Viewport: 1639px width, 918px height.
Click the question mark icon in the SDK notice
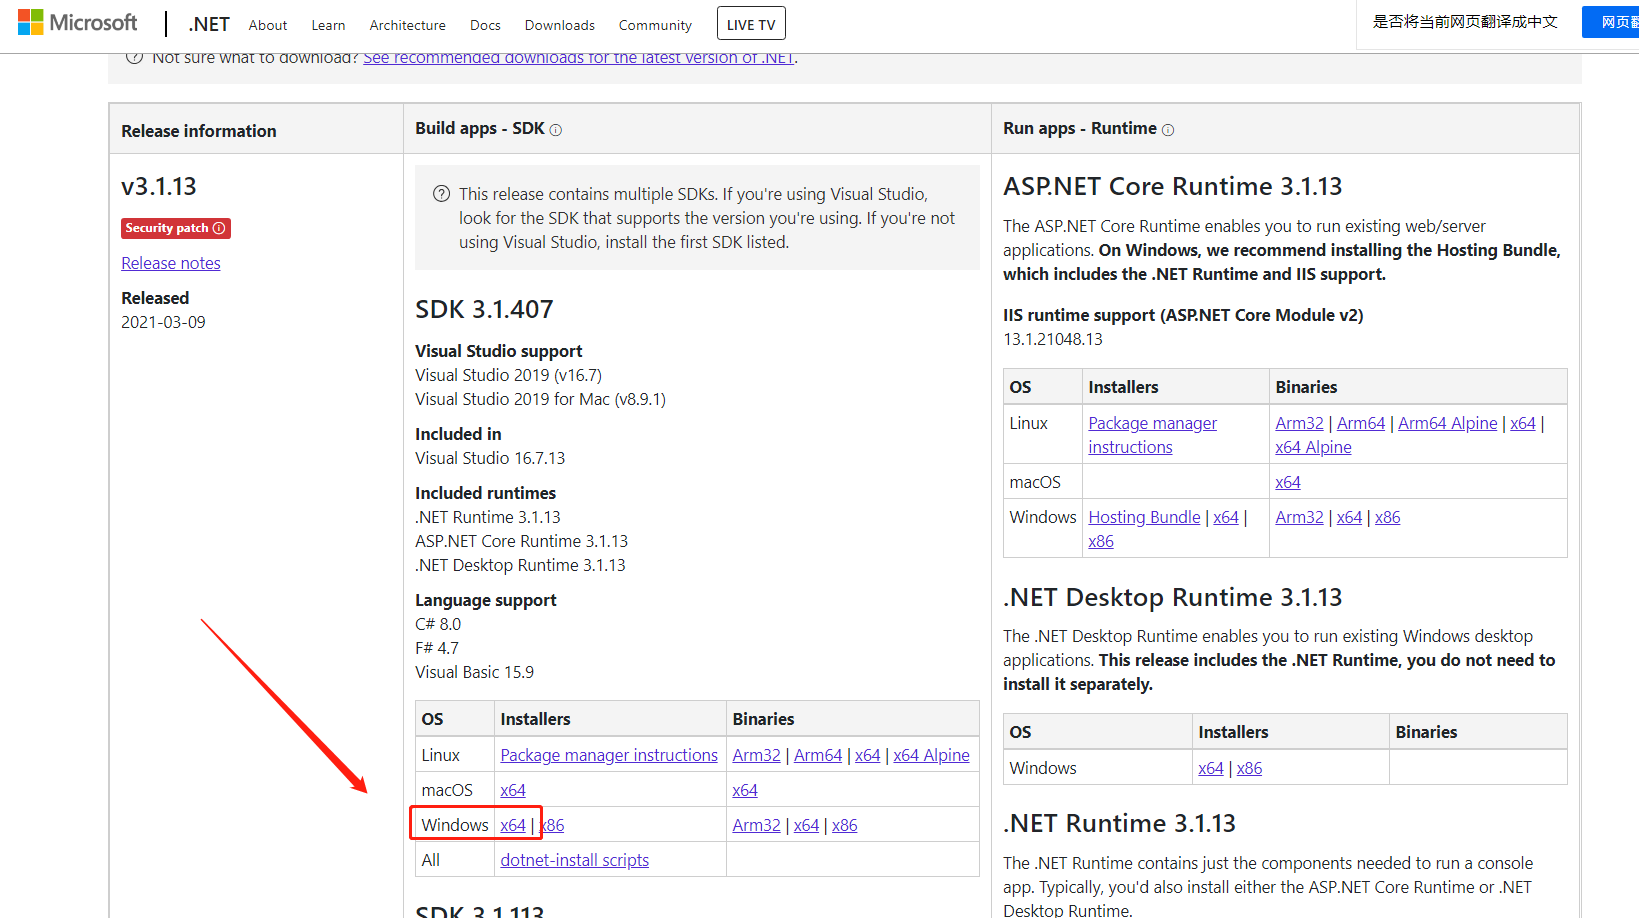pos(441,194)
